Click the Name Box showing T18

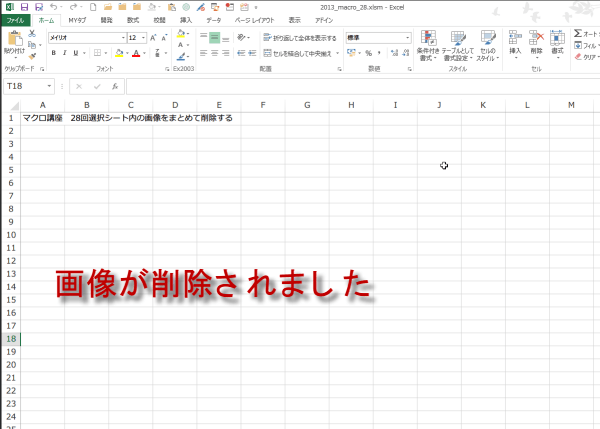(24, 86)
